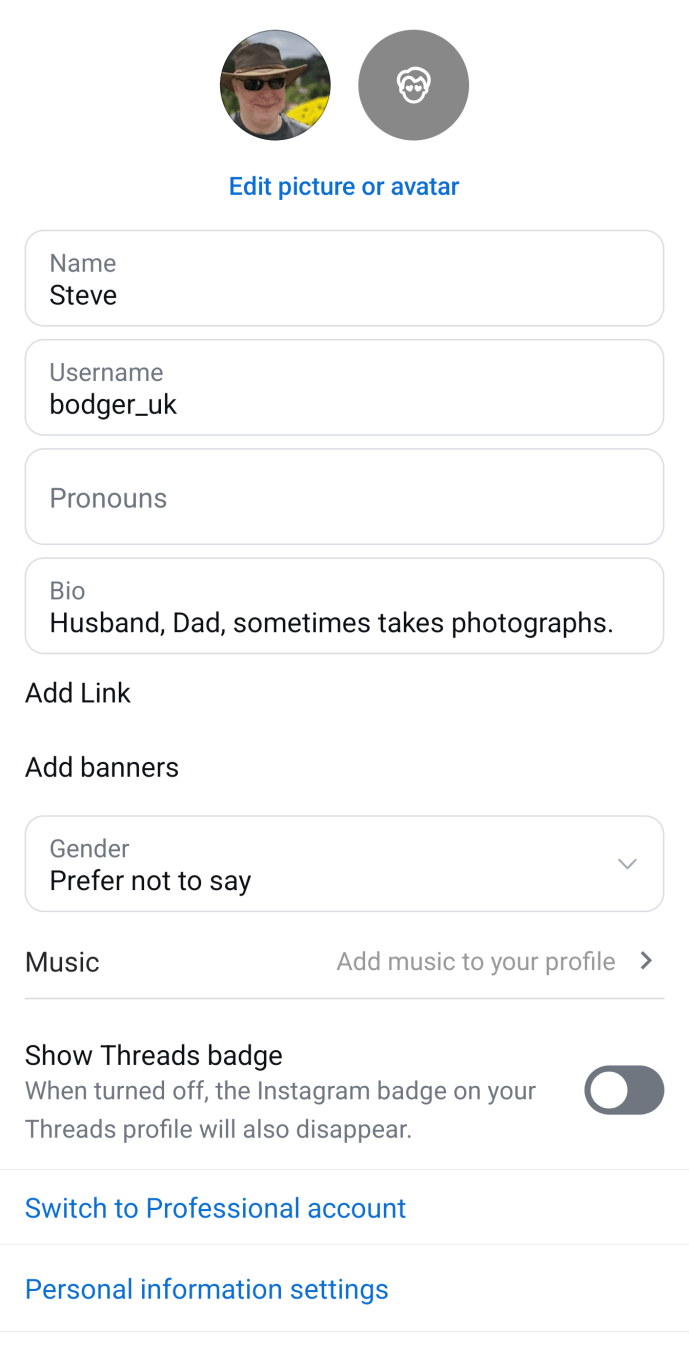
Task: Click the right arrow beside Music
Action: 646,961
